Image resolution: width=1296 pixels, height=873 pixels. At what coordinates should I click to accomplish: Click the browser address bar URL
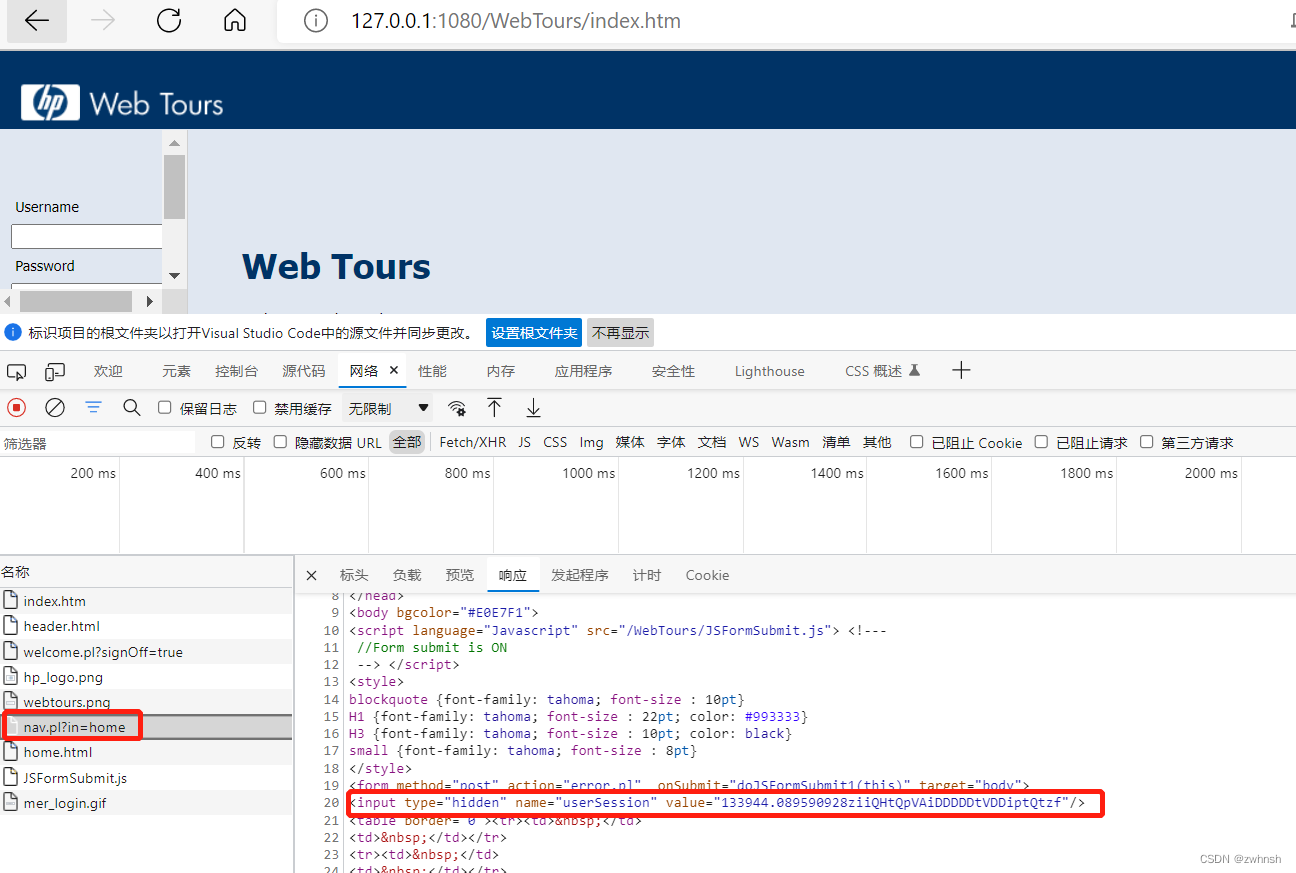(x=515, y=21)
